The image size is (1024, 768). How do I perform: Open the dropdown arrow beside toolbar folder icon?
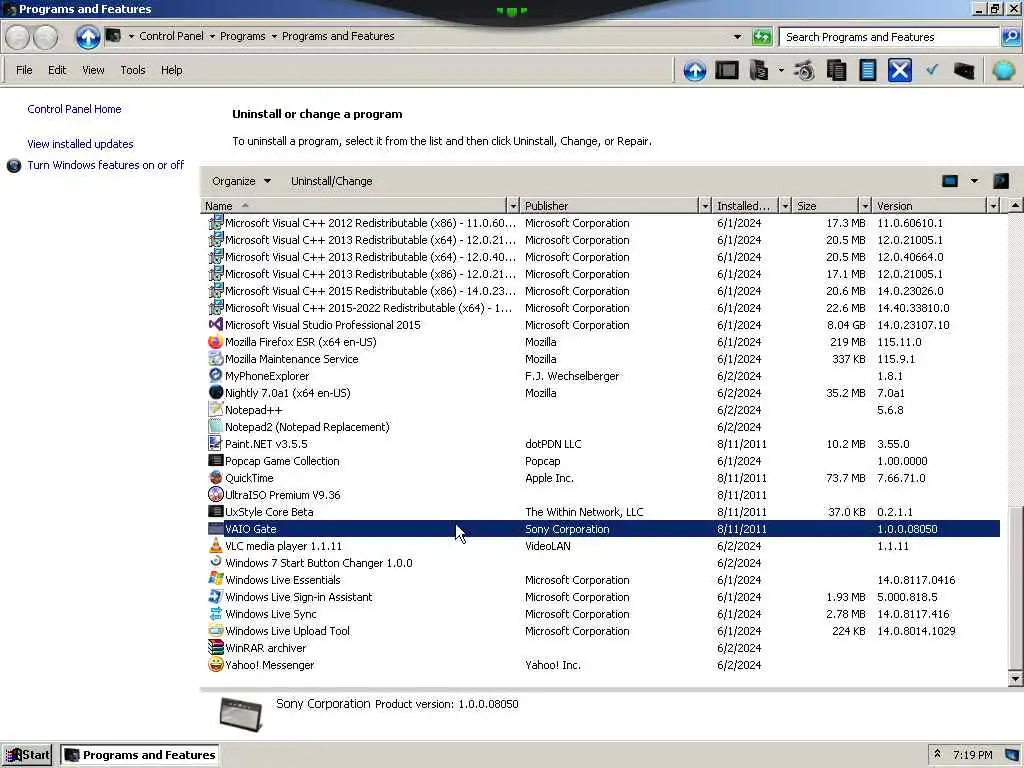[781, 70]
